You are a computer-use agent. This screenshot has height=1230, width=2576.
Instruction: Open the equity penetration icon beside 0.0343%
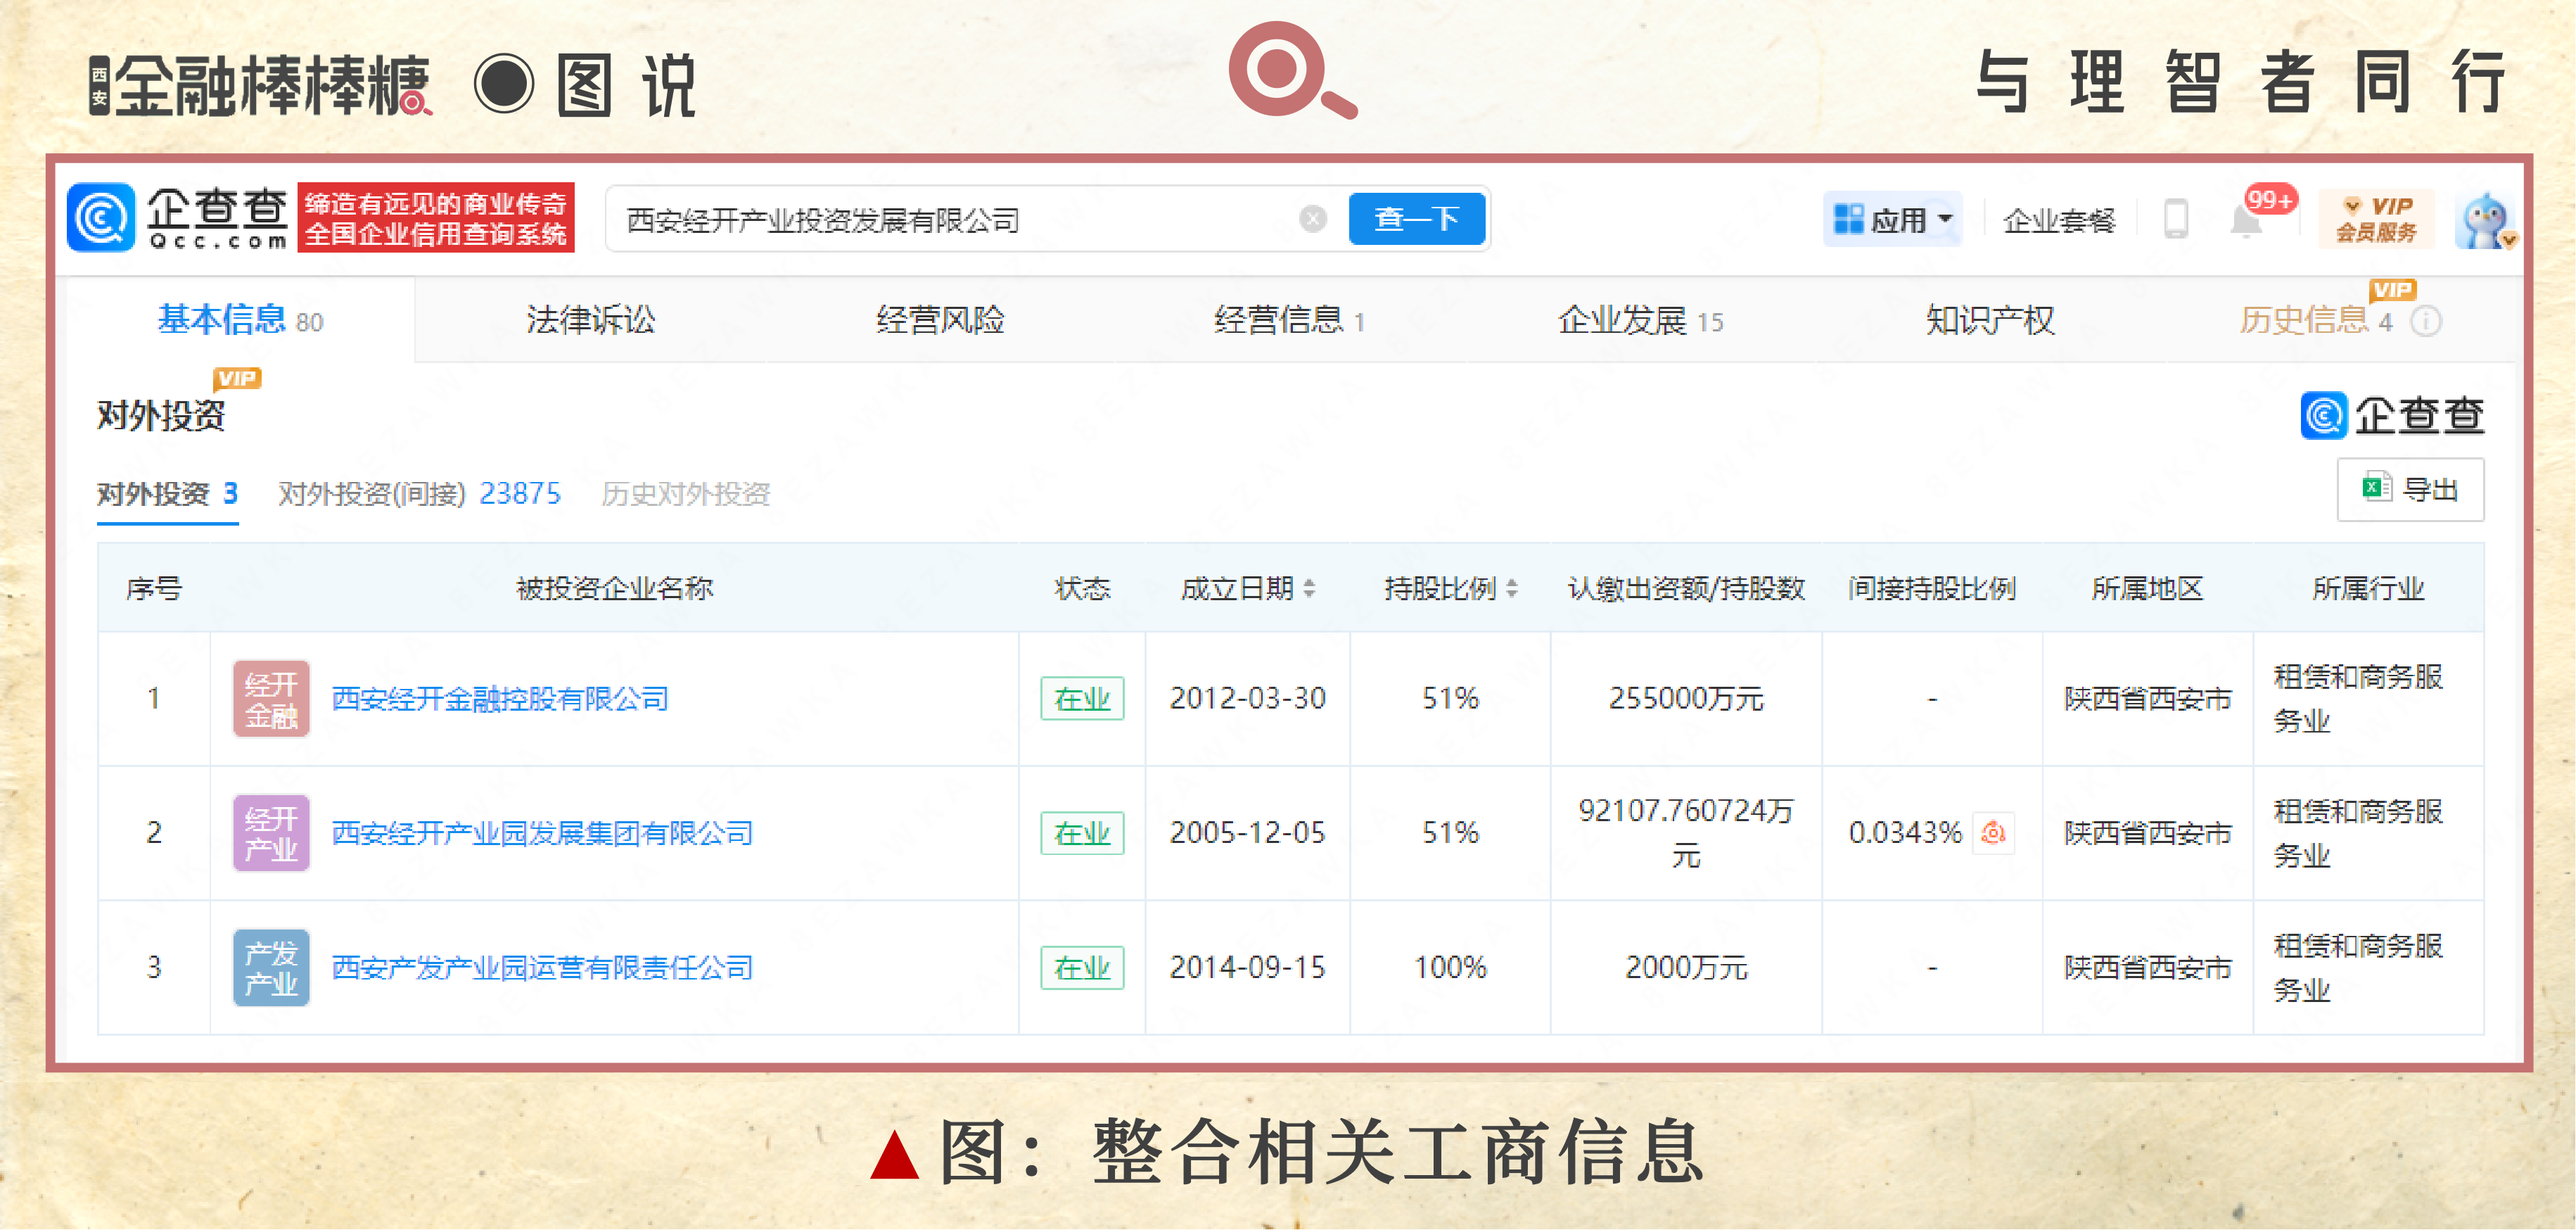click(x=1993, y=833)
